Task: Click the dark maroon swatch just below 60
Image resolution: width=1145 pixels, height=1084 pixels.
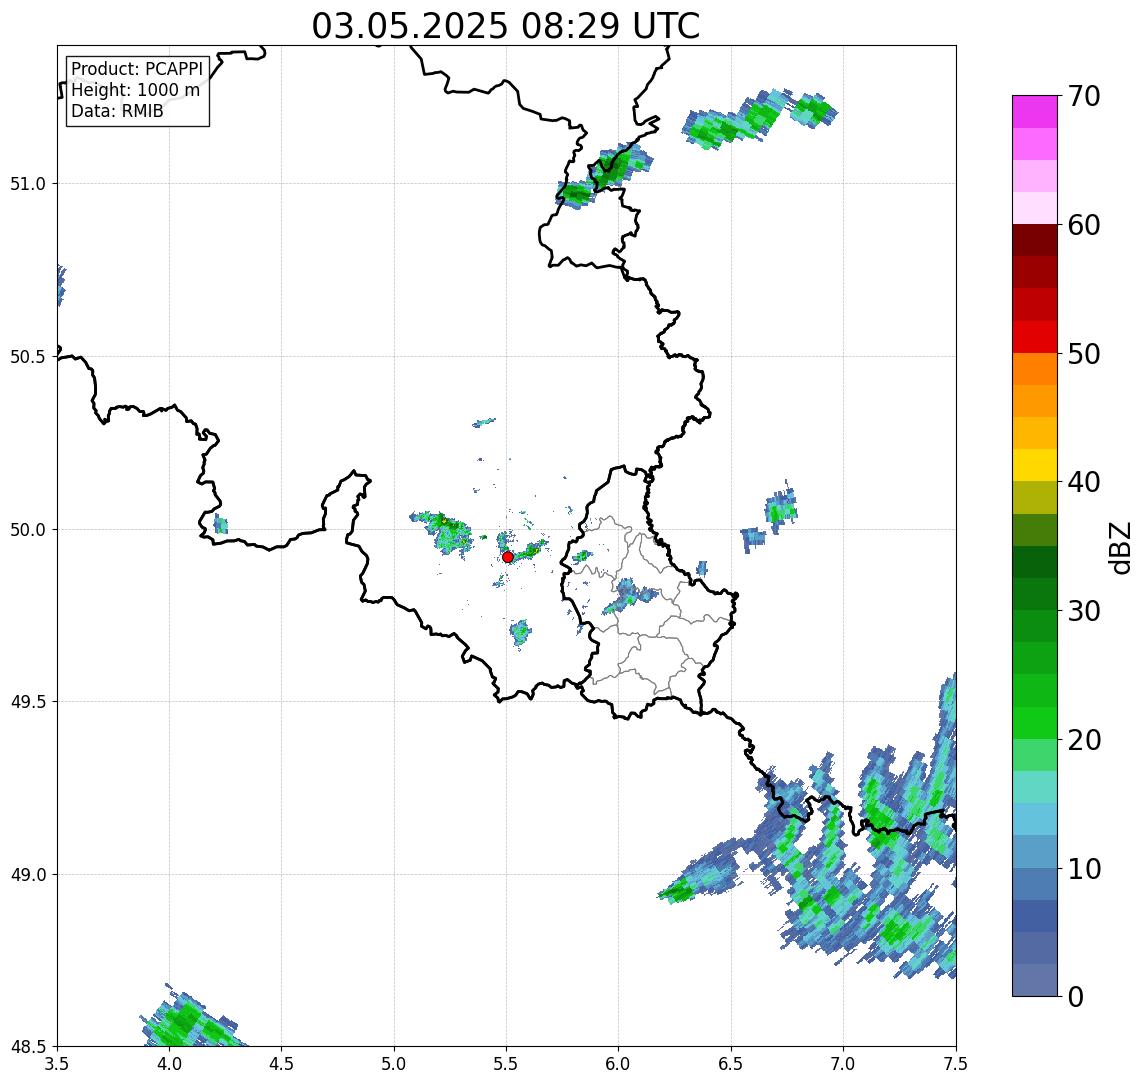Action: coord(1035,240)
